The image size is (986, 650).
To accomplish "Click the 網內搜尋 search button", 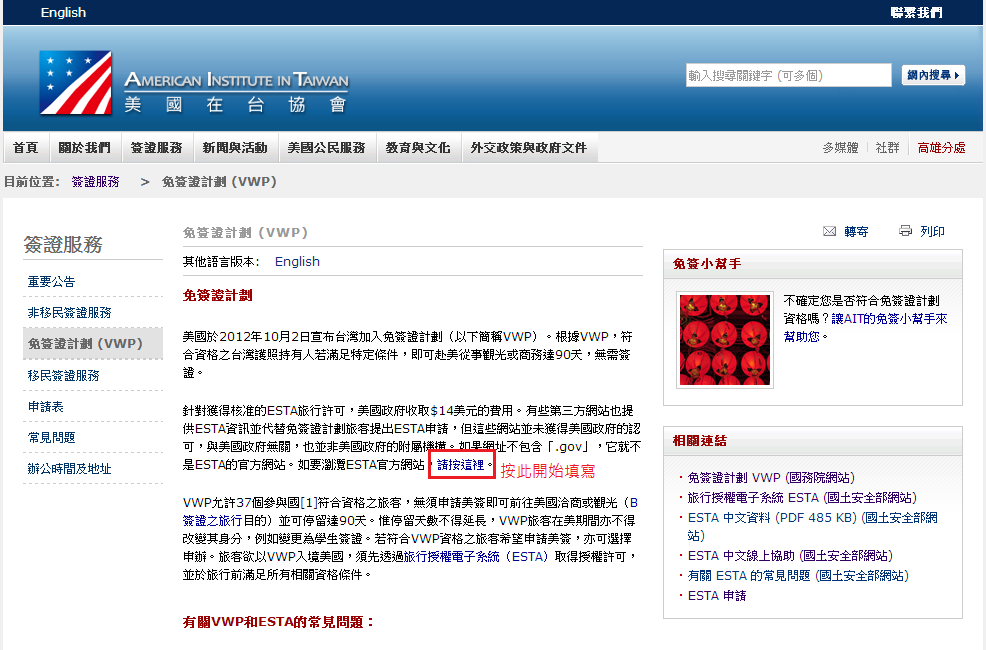I will pos(933,75).
